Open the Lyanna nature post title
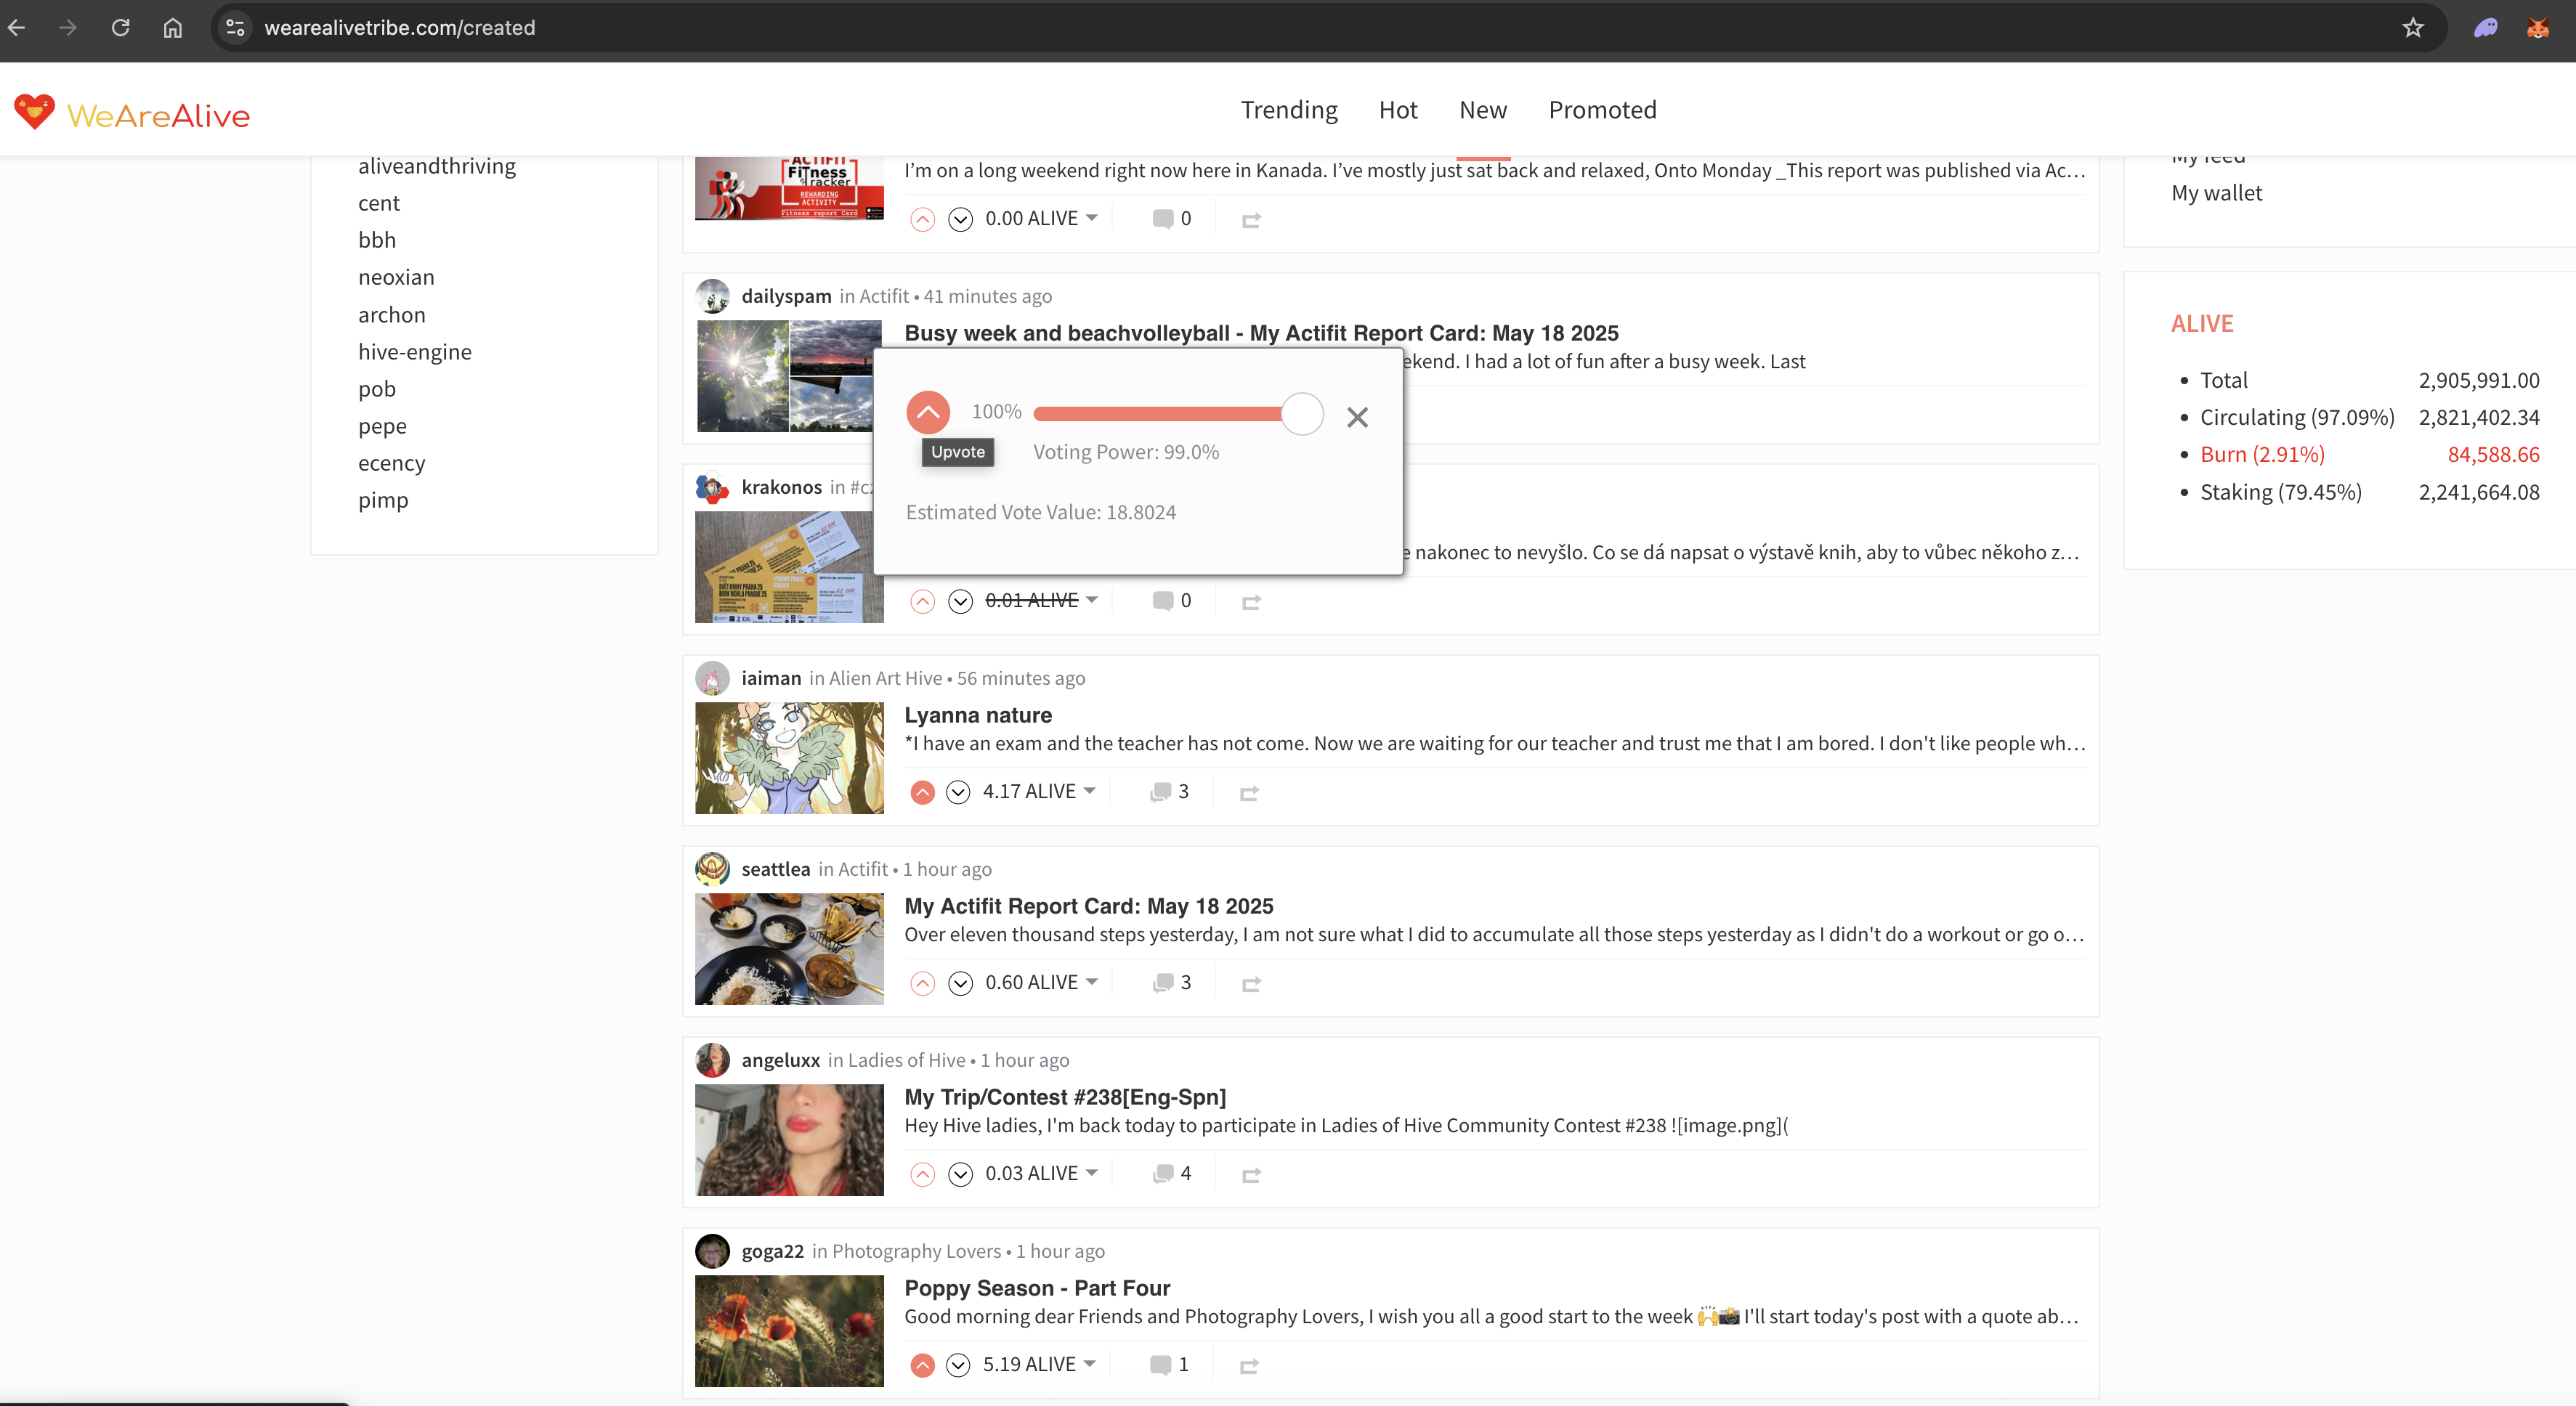Screen dimensions: 2576x1406 pos(978,715)
